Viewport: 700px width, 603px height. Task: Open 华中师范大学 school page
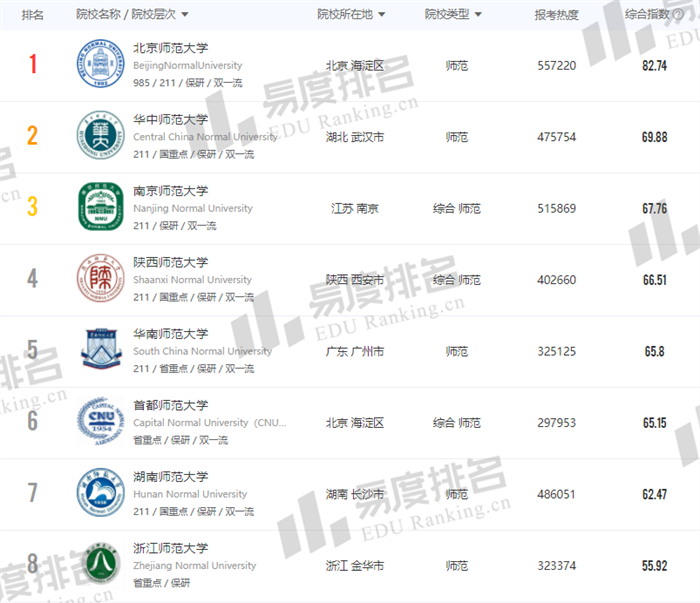171,119
